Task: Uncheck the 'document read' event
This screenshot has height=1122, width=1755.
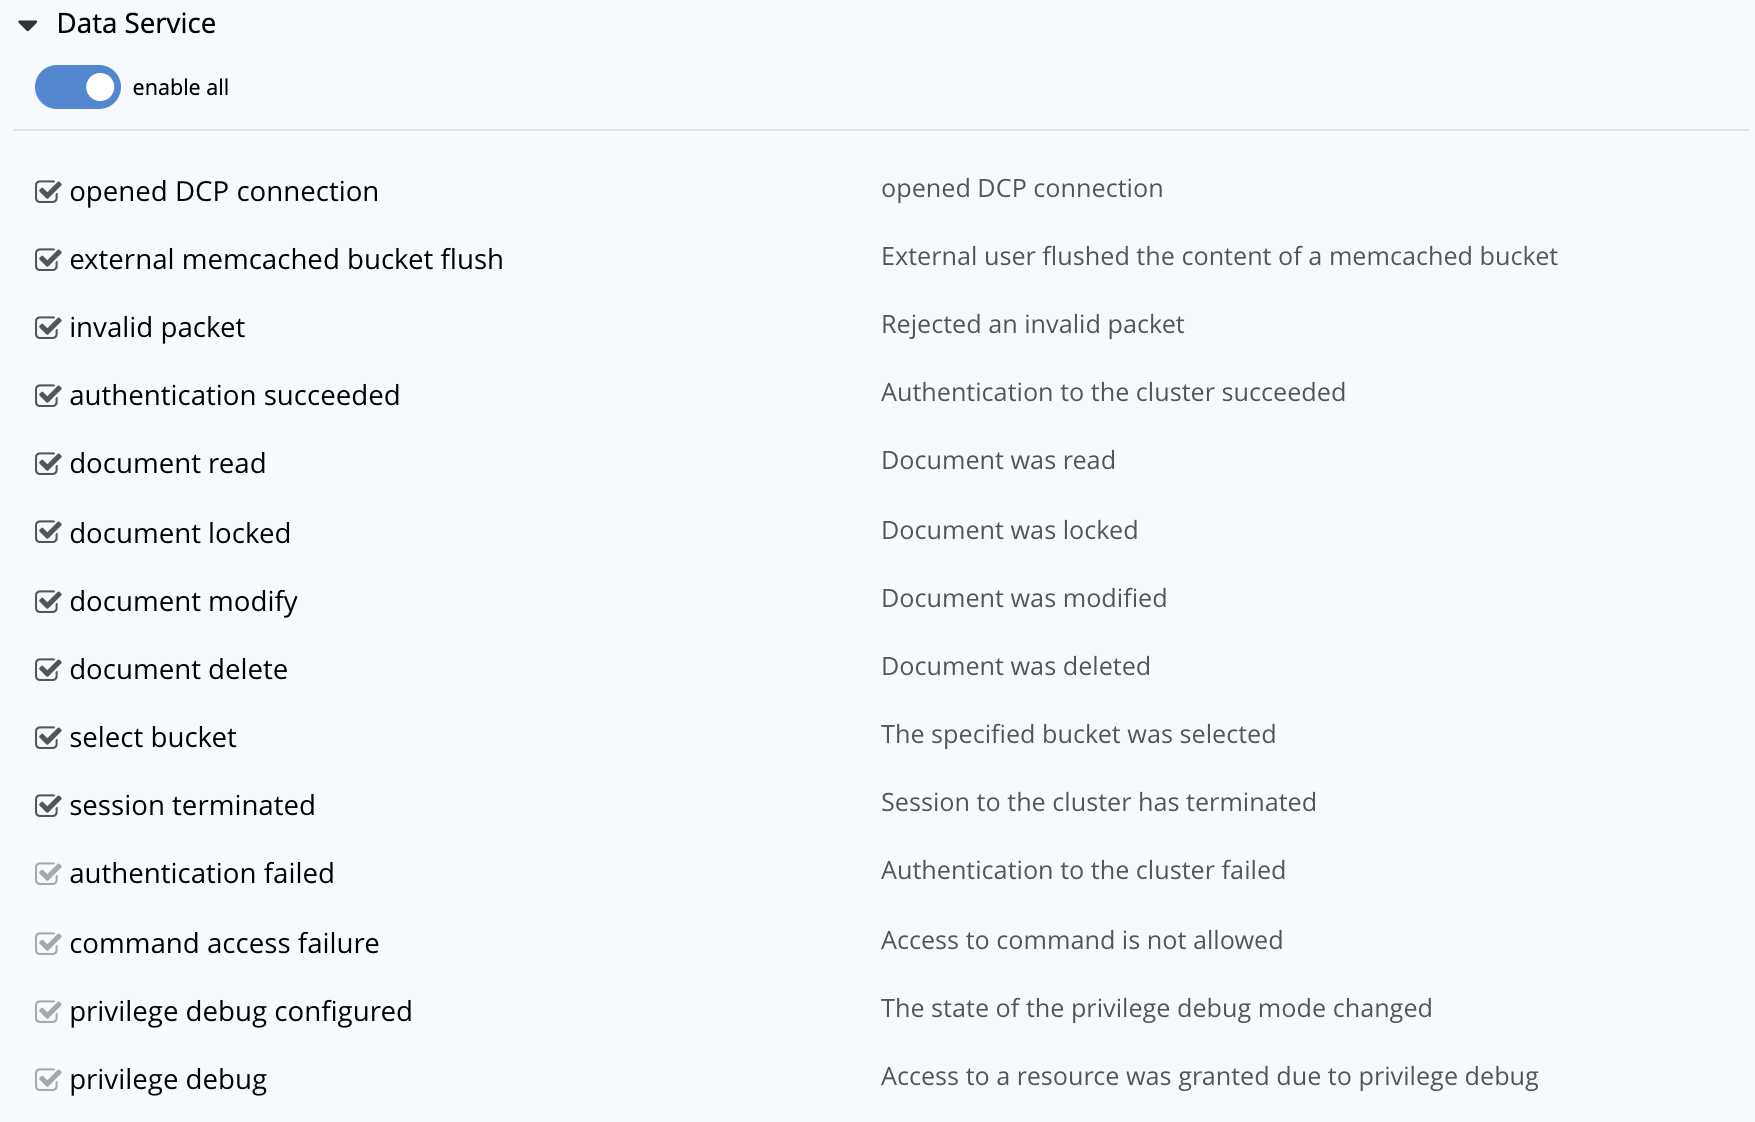Action: (46, 463)
